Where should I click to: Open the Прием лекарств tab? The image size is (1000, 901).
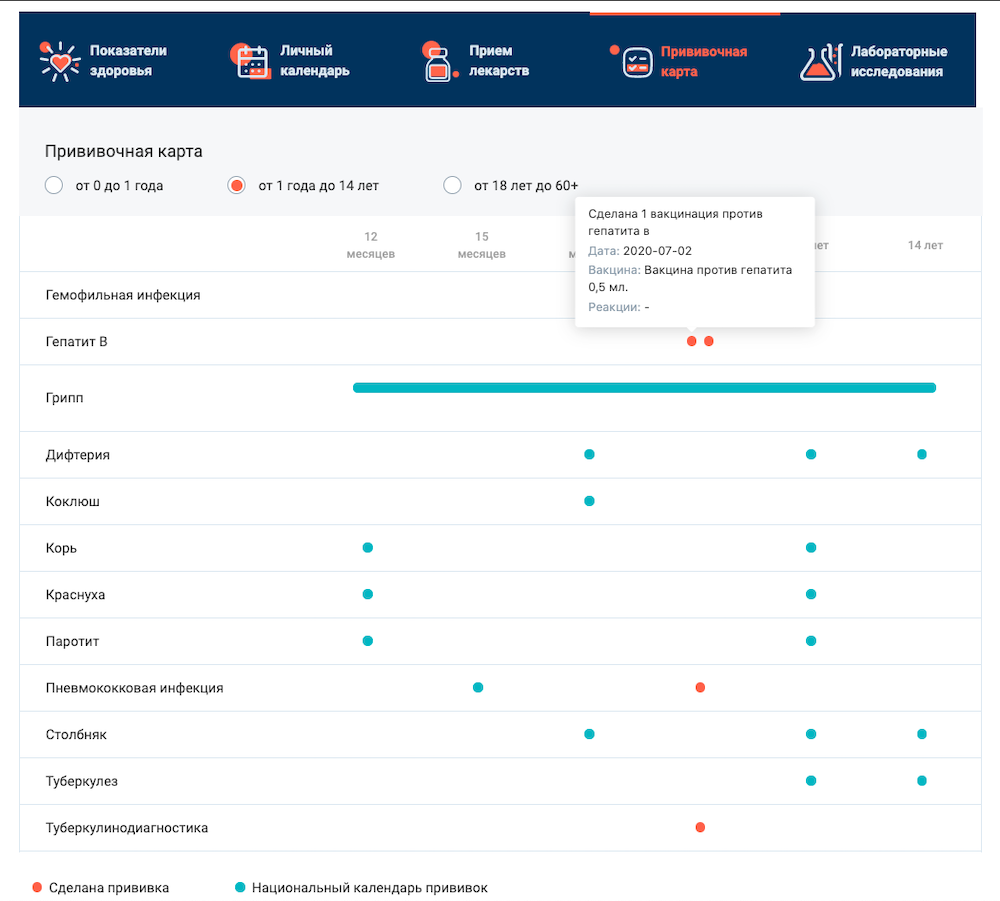pyautogui.click(x=498, y=61)
